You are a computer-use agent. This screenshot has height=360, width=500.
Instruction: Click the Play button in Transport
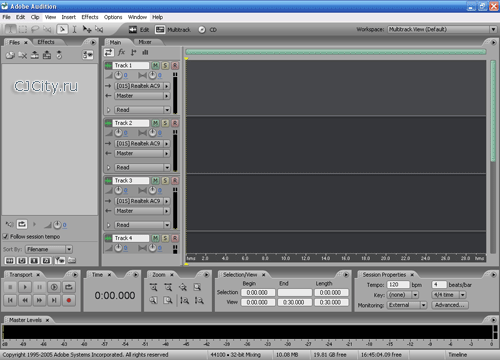[25, 287]
